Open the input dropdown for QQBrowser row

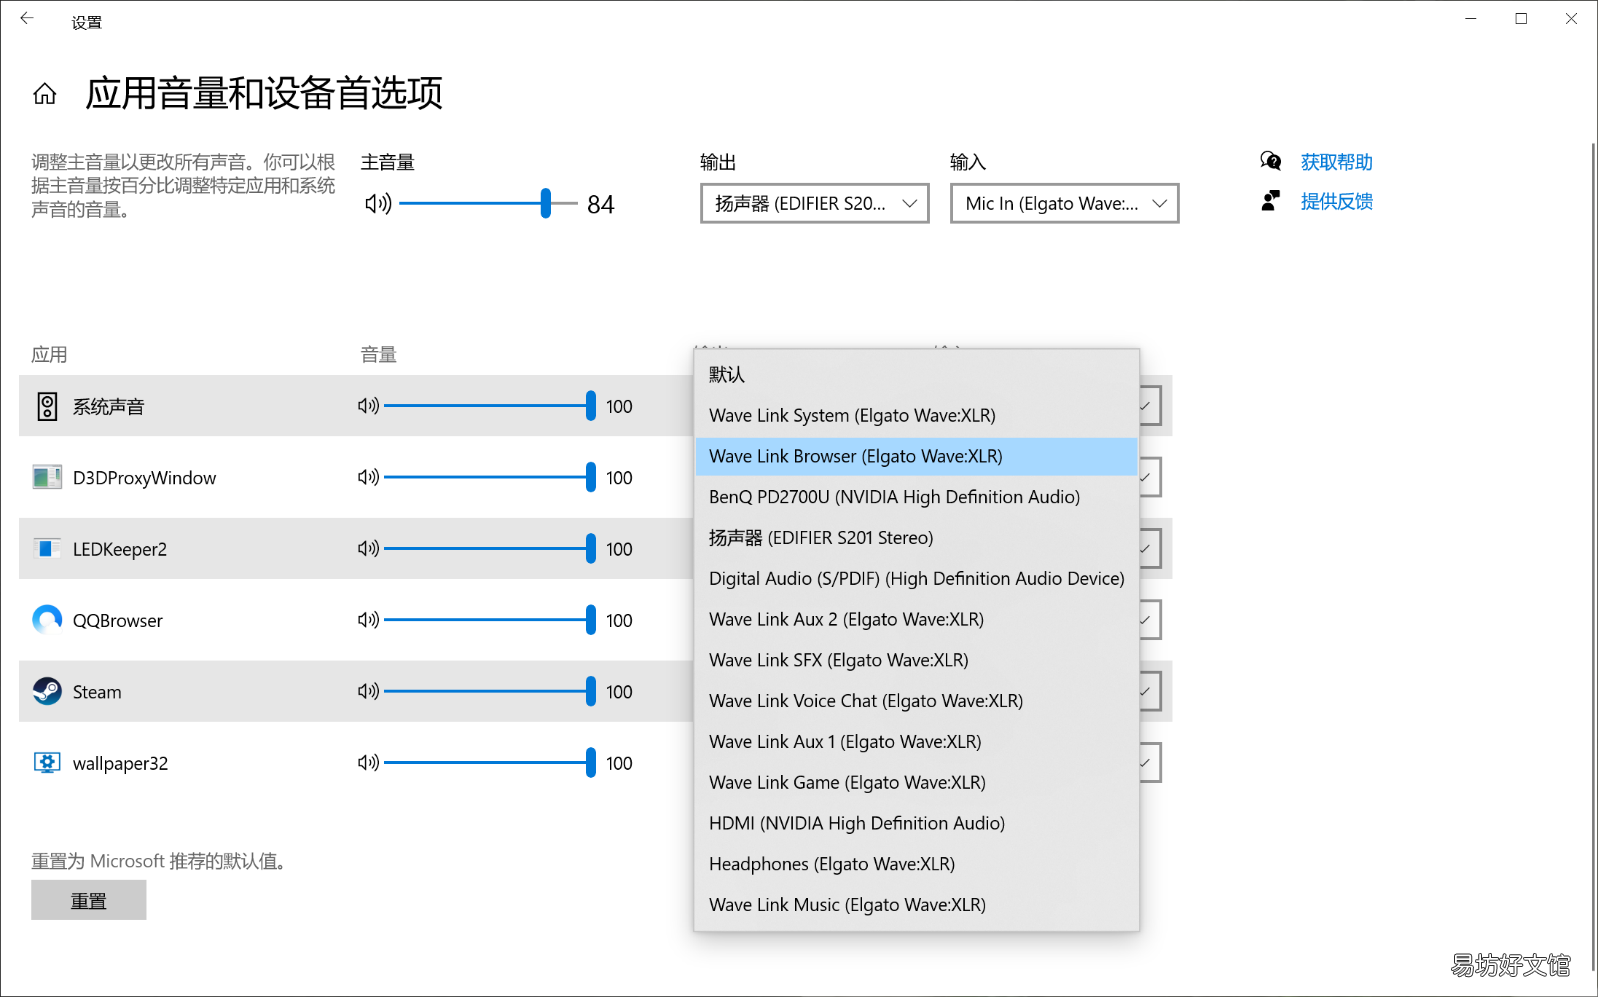(x=1150, y=620)
